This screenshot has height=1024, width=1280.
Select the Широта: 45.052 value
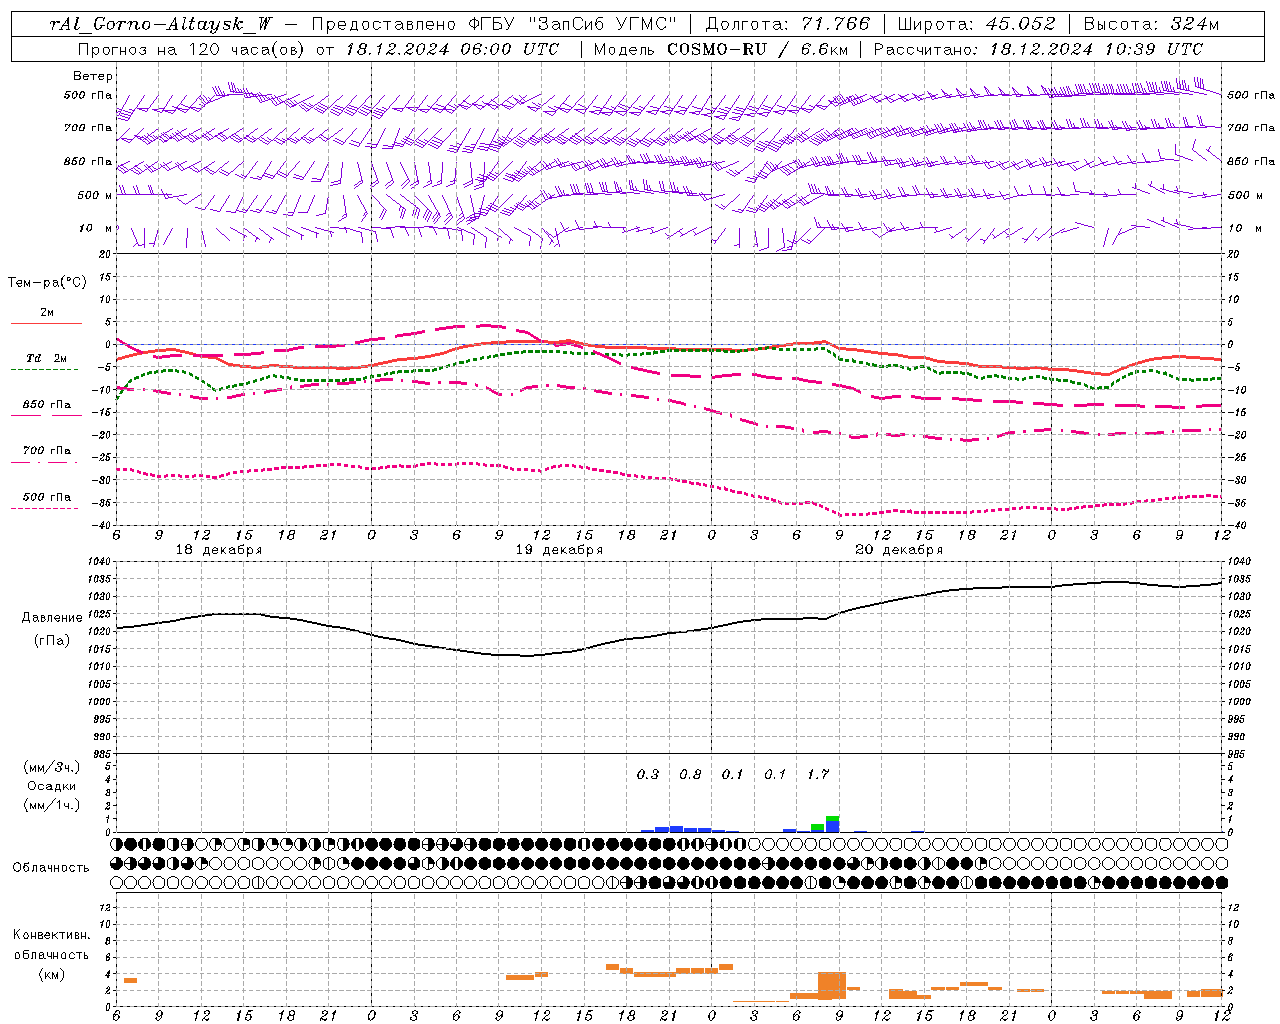977,24
